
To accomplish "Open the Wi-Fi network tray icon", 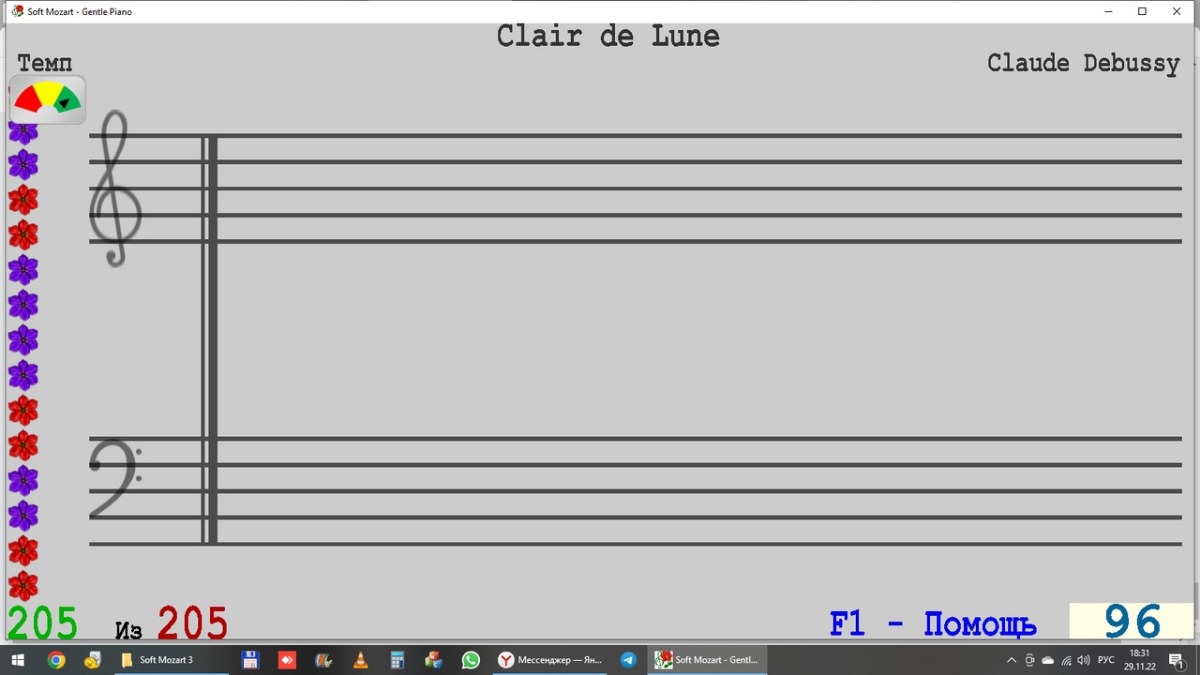I will (1066, 660).
